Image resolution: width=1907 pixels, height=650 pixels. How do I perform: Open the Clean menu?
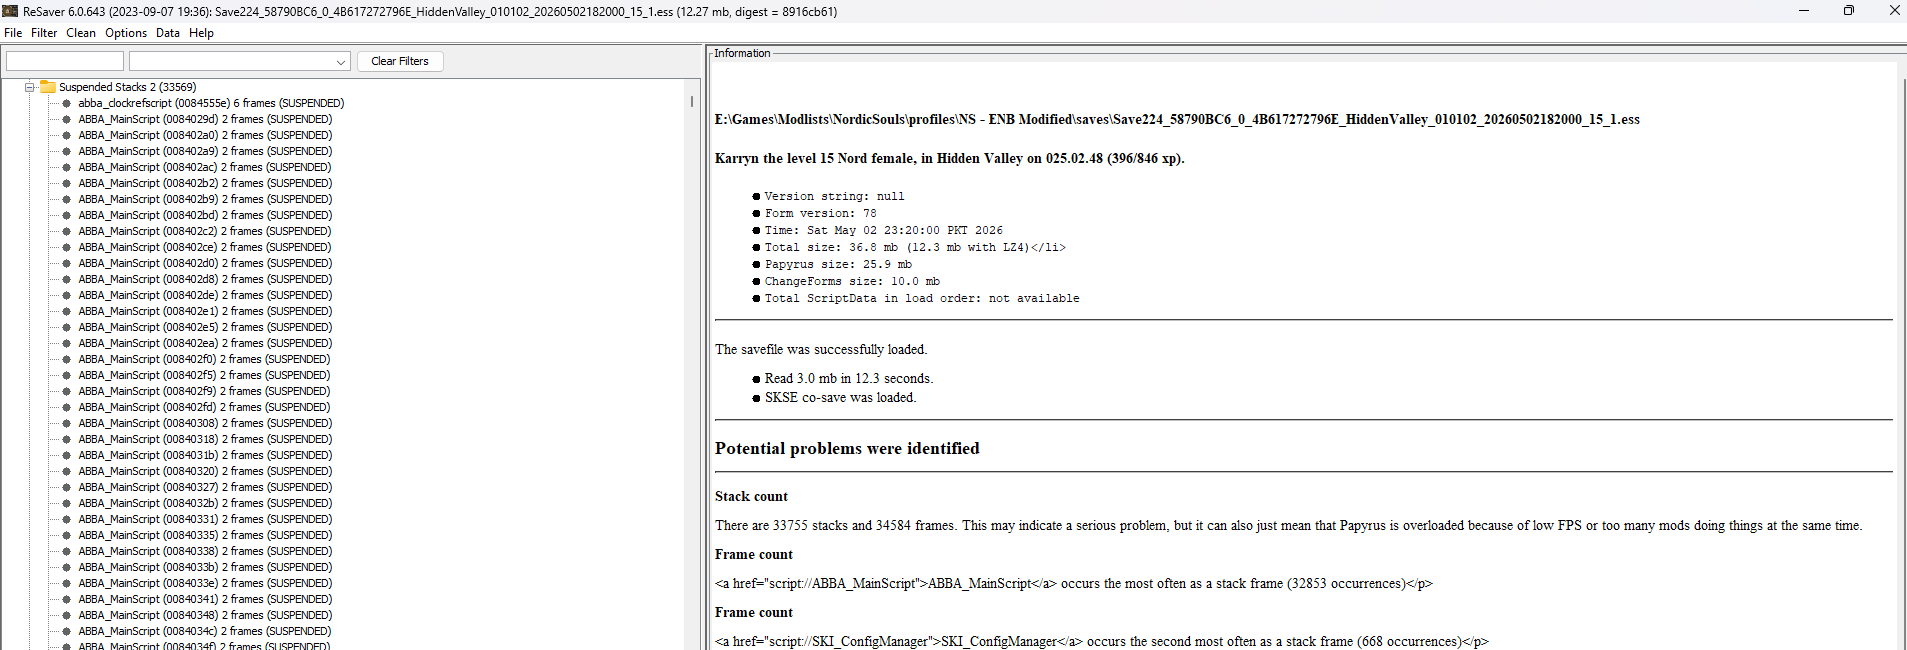pyautogui.click(x=81, y=33)
